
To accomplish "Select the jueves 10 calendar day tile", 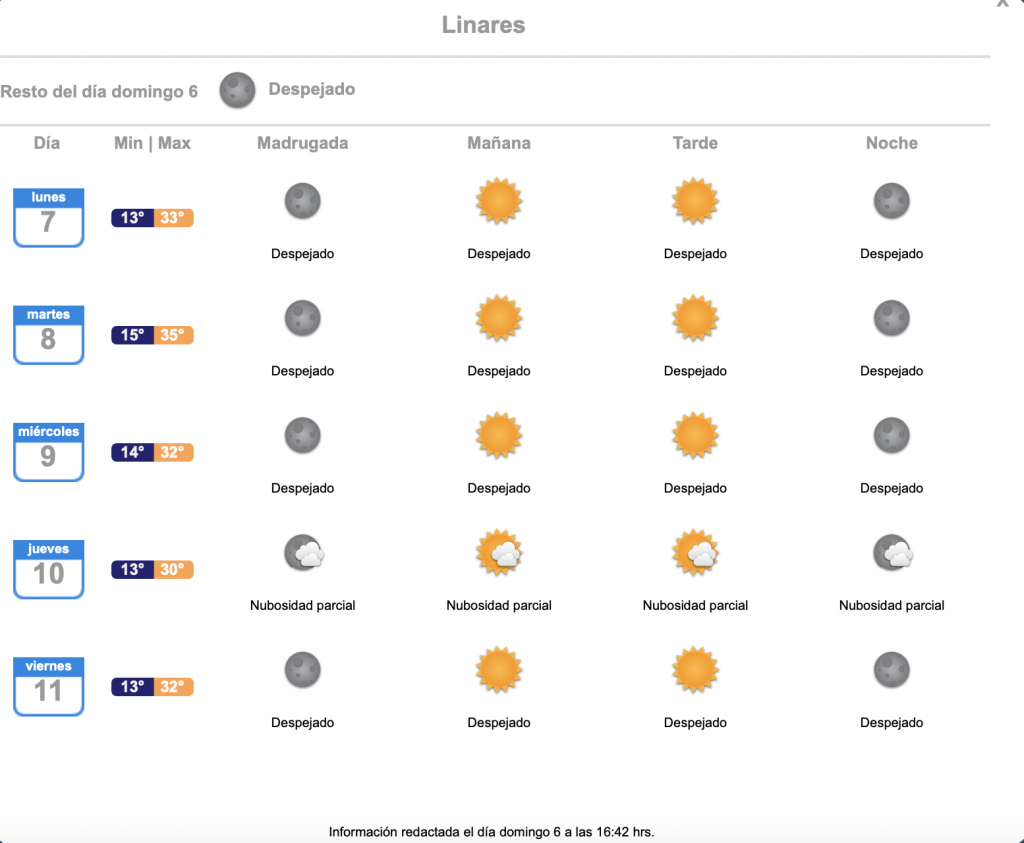I will (48, 569).
